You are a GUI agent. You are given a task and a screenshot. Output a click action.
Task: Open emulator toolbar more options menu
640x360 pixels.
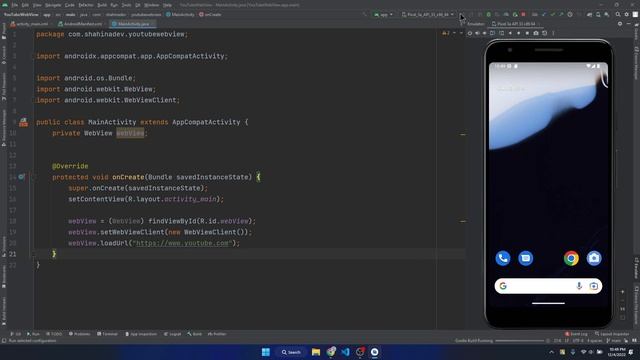tap(553, 33)
